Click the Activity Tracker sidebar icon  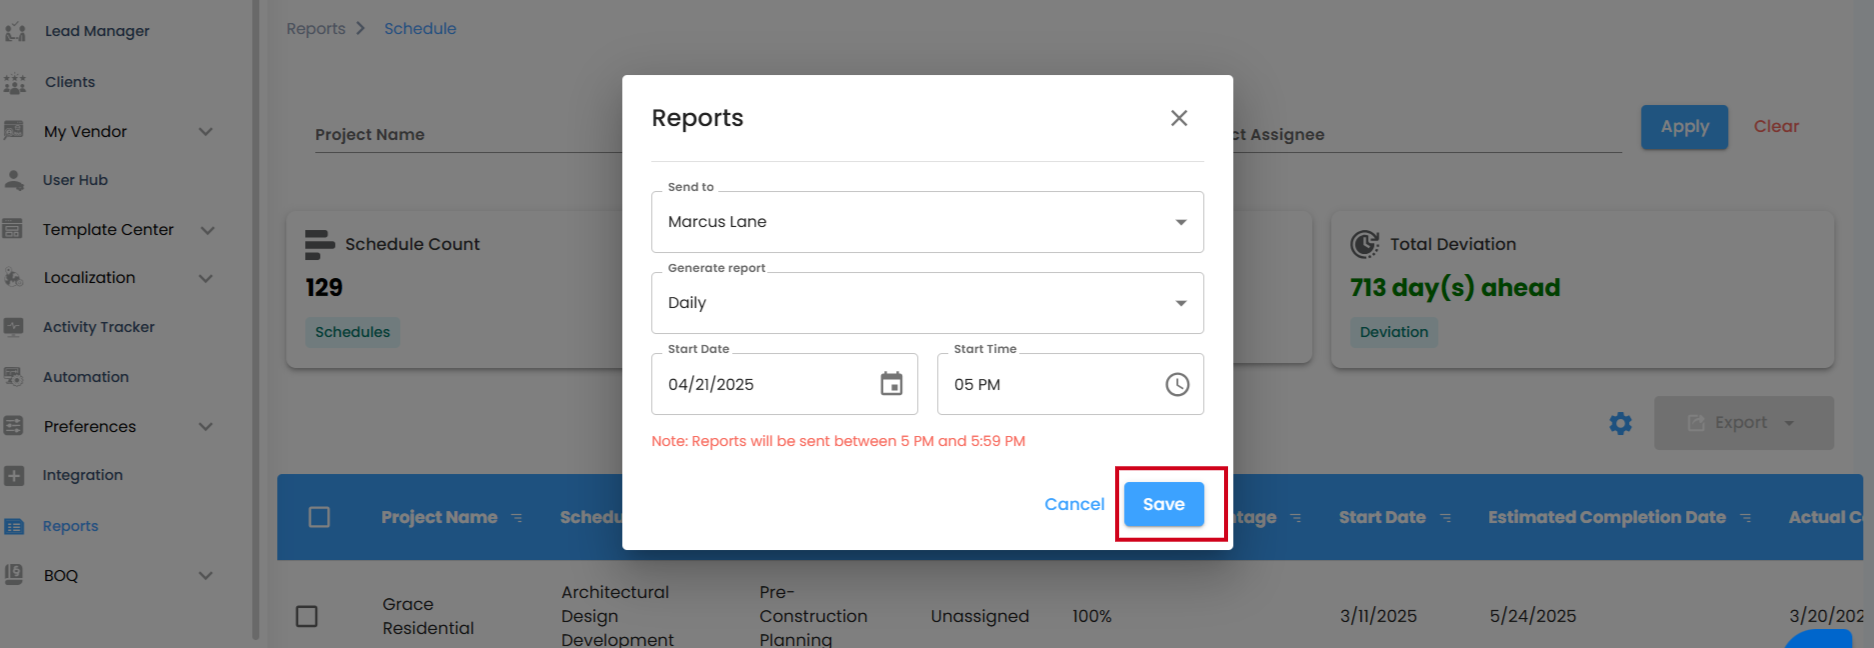point(14,327)
